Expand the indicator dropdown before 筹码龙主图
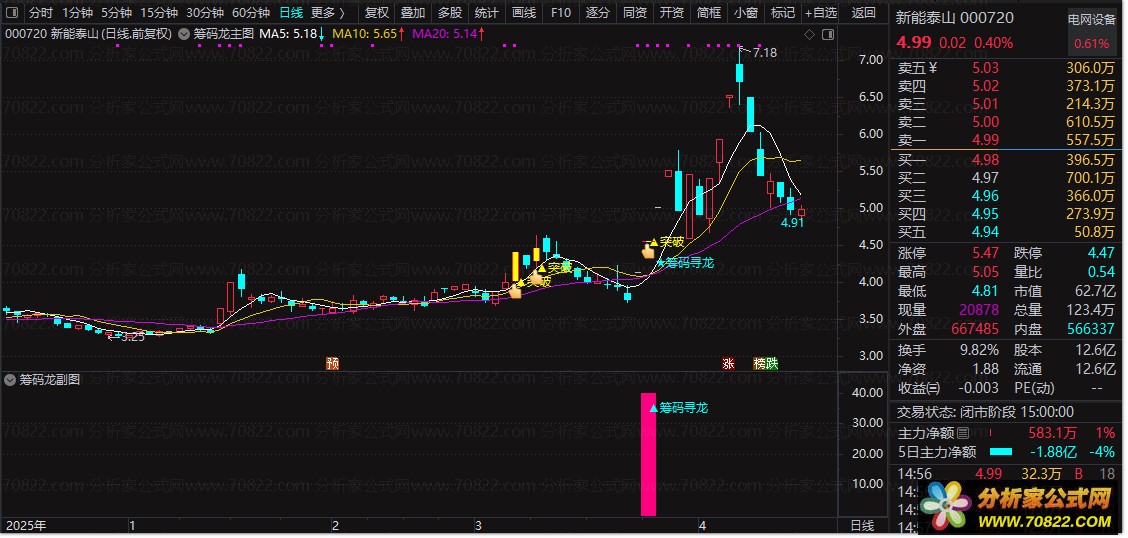Screen dimensions: 1128x538 coord(184,33)
